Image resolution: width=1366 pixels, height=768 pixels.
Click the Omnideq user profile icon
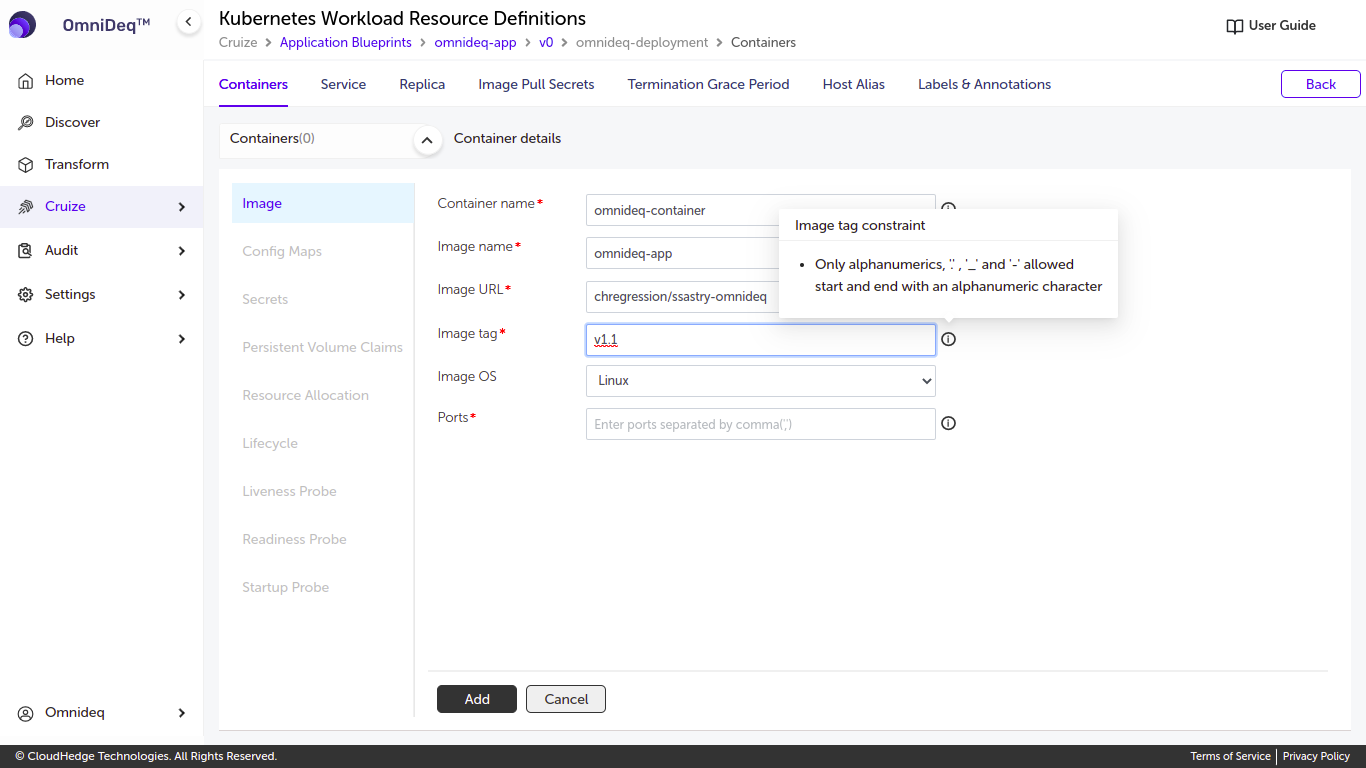pyautogui.click(x=26, y=713)
